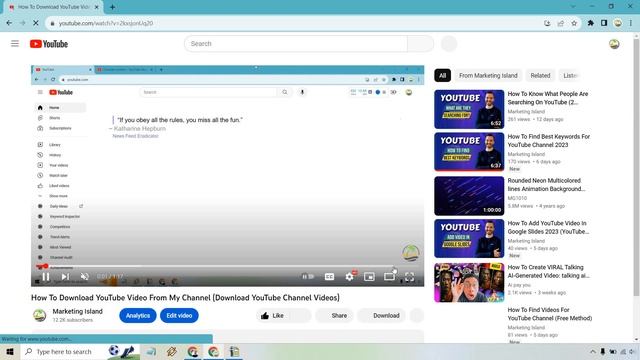
Task: Open Analytics for this video
Action: tap(138, 316)
